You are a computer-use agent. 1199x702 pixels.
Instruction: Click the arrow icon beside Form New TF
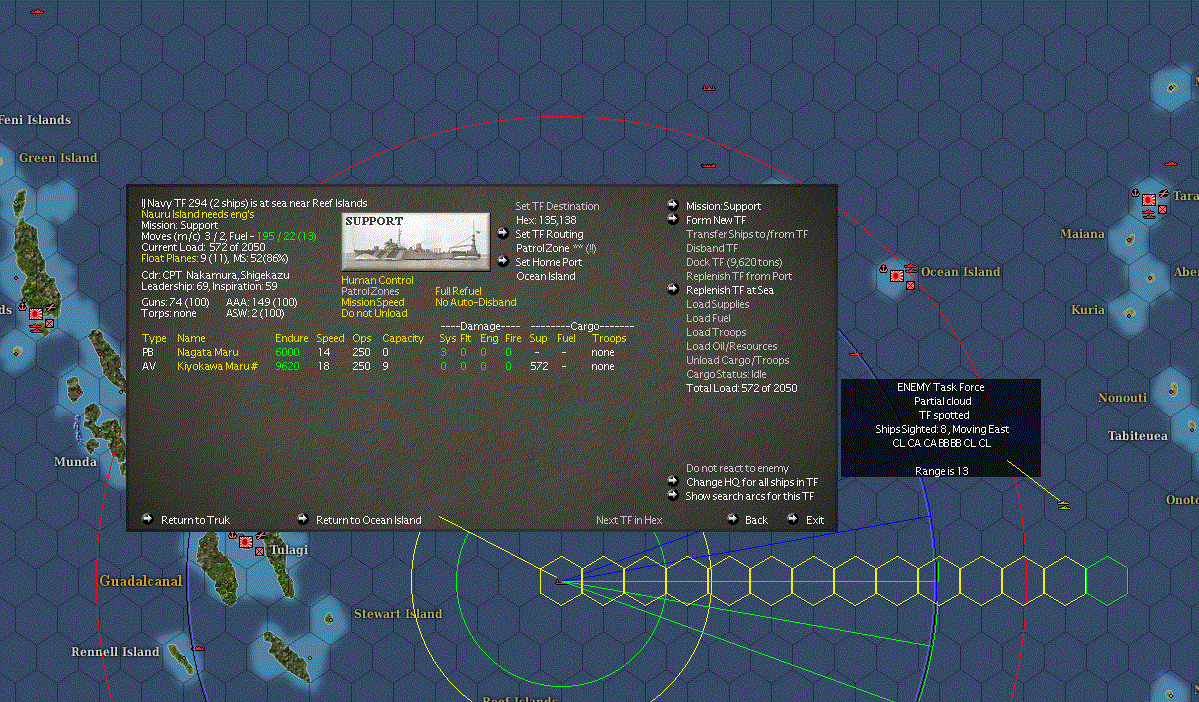673,219
